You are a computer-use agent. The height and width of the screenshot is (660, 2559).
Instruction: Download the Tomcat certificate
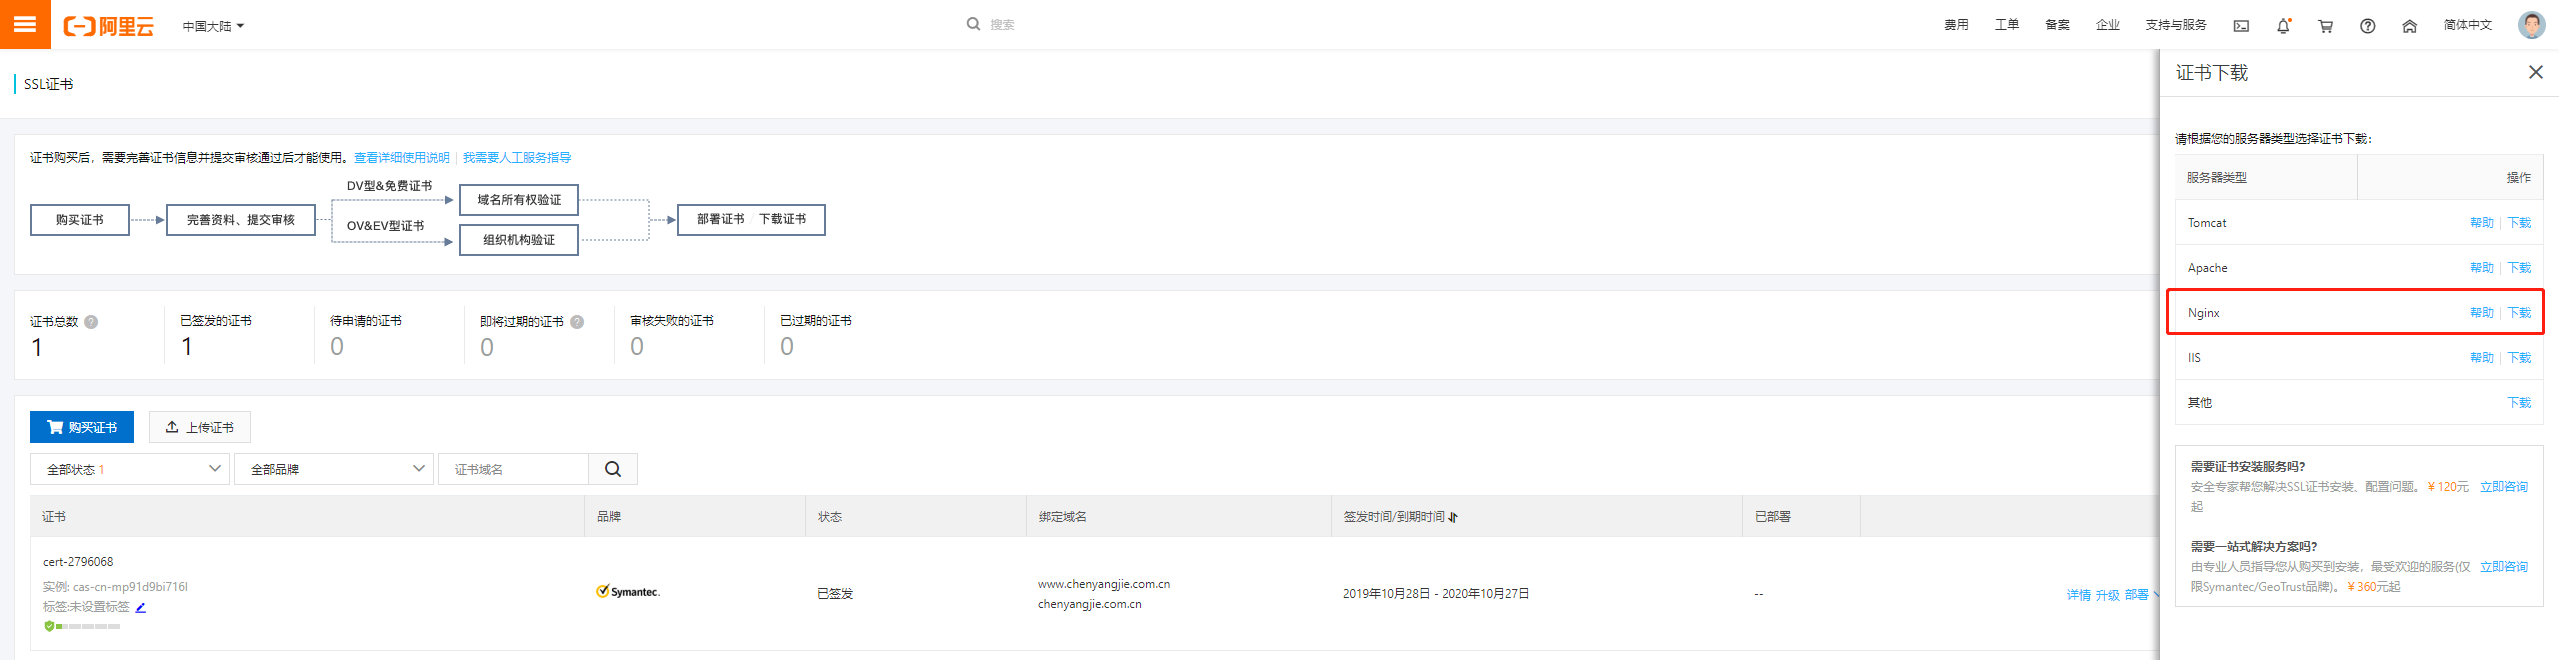tap(2519, 223)
